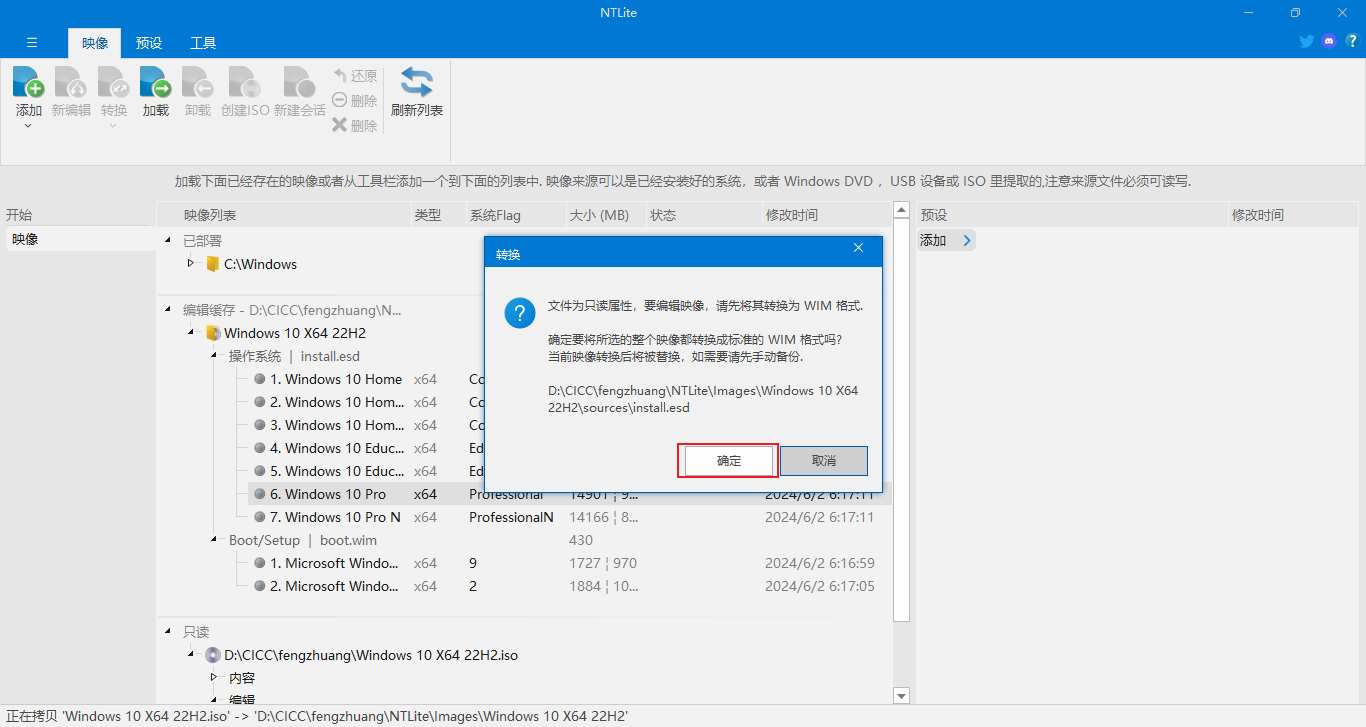1366x727 pixels.
Task: Open the 添加 dropdown arrow below the icon
Action: [28, 126]
